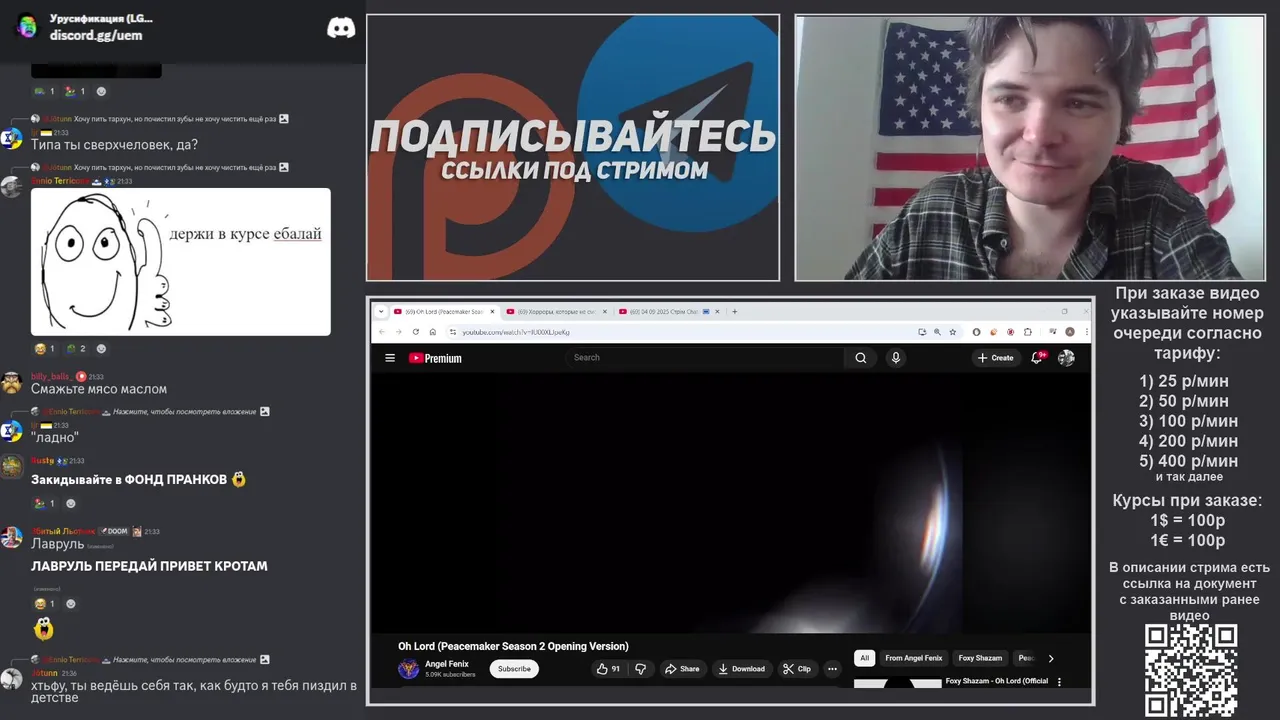Click the username billy_balls in chat
This screenshot has width=1280, height=720.
[x=50, y=376]
